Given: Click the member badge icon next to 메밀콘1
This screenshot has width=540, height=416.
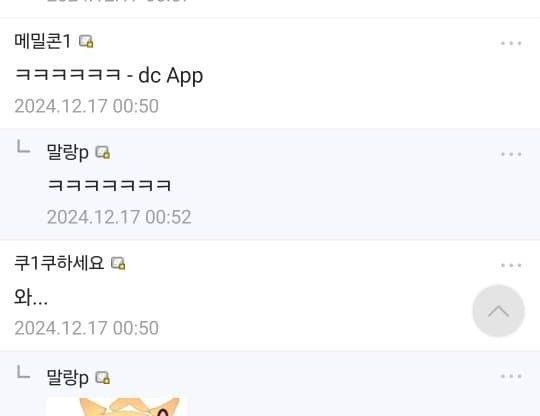Looking at the screenshot, I should [86, 41].
